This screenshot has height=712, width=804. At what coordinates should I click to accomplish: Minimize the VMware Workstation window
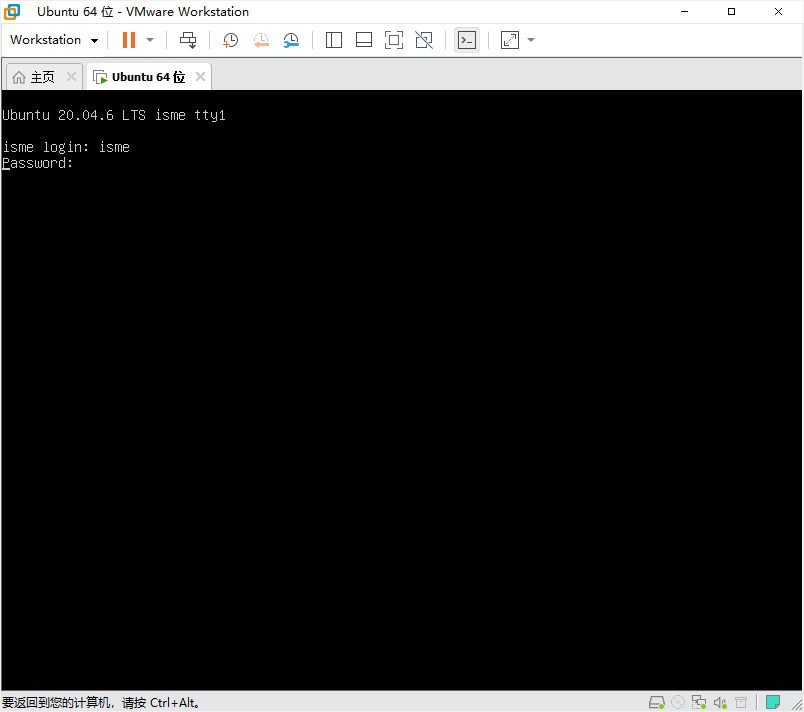[x=684, y=12]
